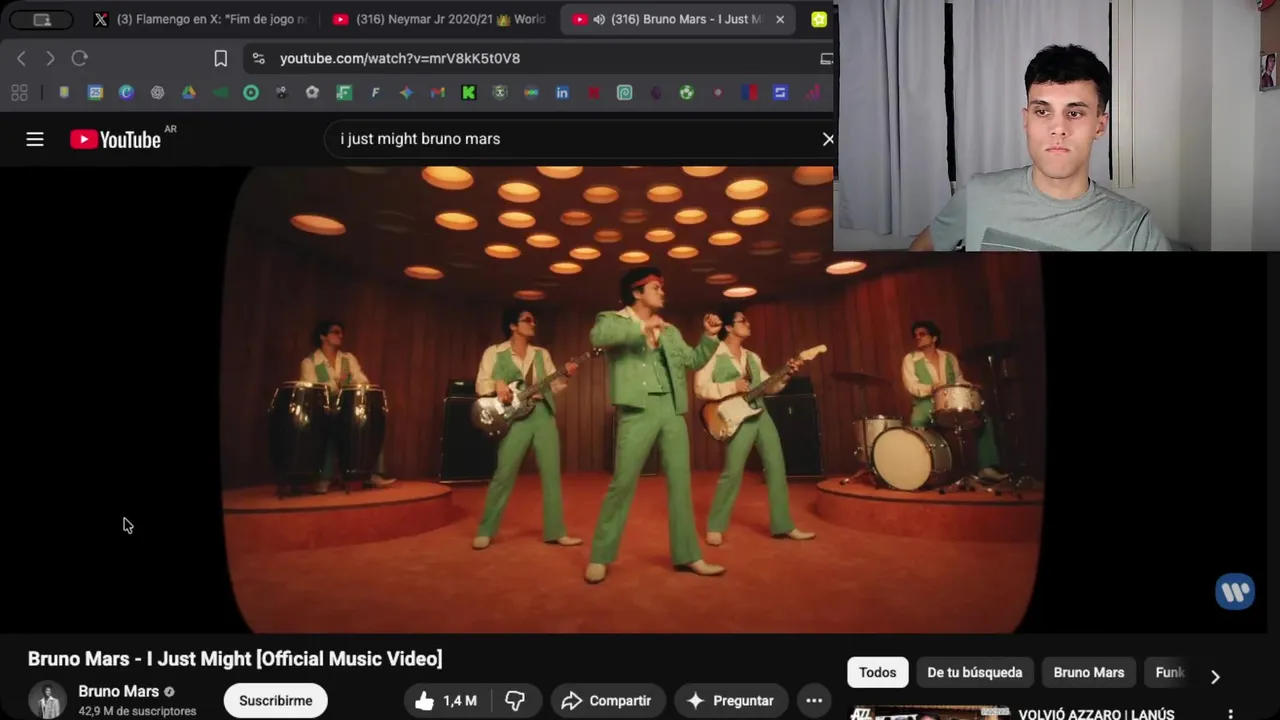Switch to the Flamengo en X tab
The height and width of the screenshot is (720, 1280).
(201, 19)
